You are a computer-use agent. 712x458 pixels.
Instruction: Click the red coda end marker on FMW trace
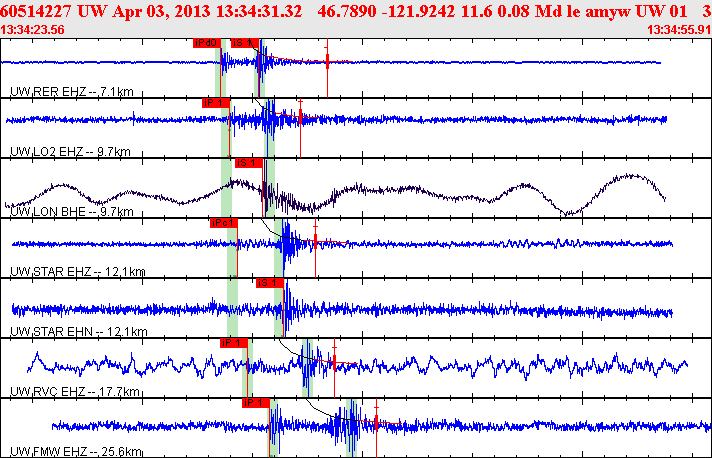coord(376,423)
